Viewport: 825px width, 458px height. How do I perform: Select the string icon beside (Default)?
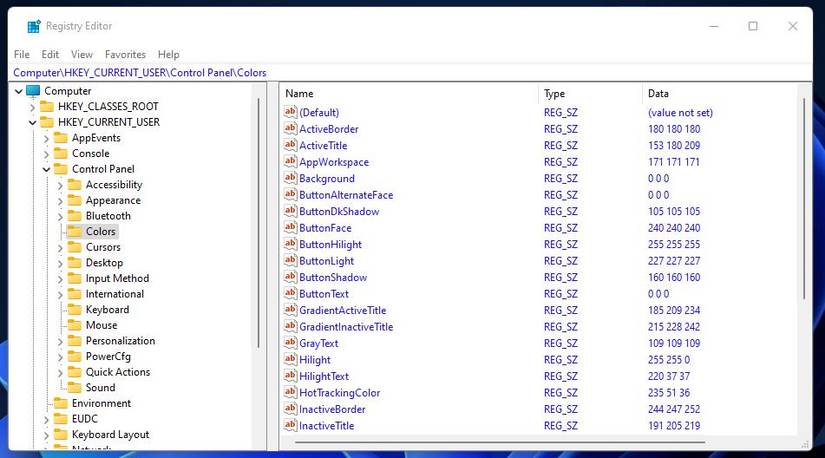tap(290, 112)
